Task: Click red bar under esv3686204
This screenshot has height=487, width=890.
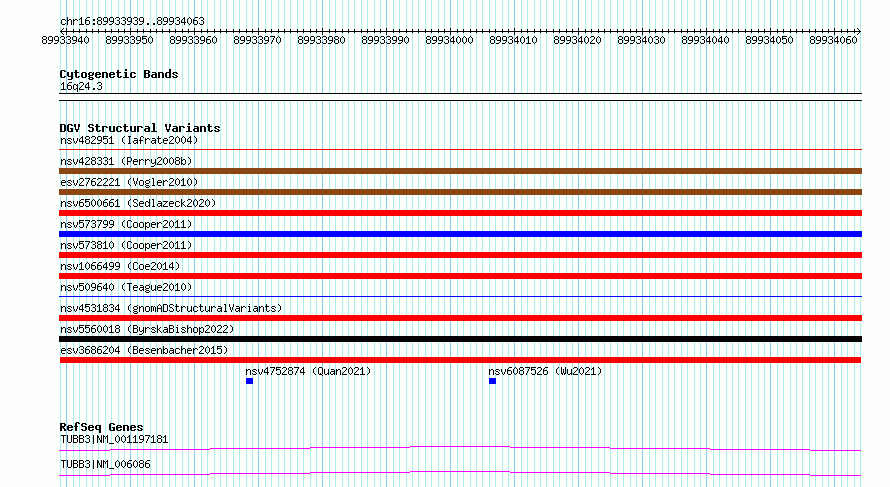Action: click(460, 360)
